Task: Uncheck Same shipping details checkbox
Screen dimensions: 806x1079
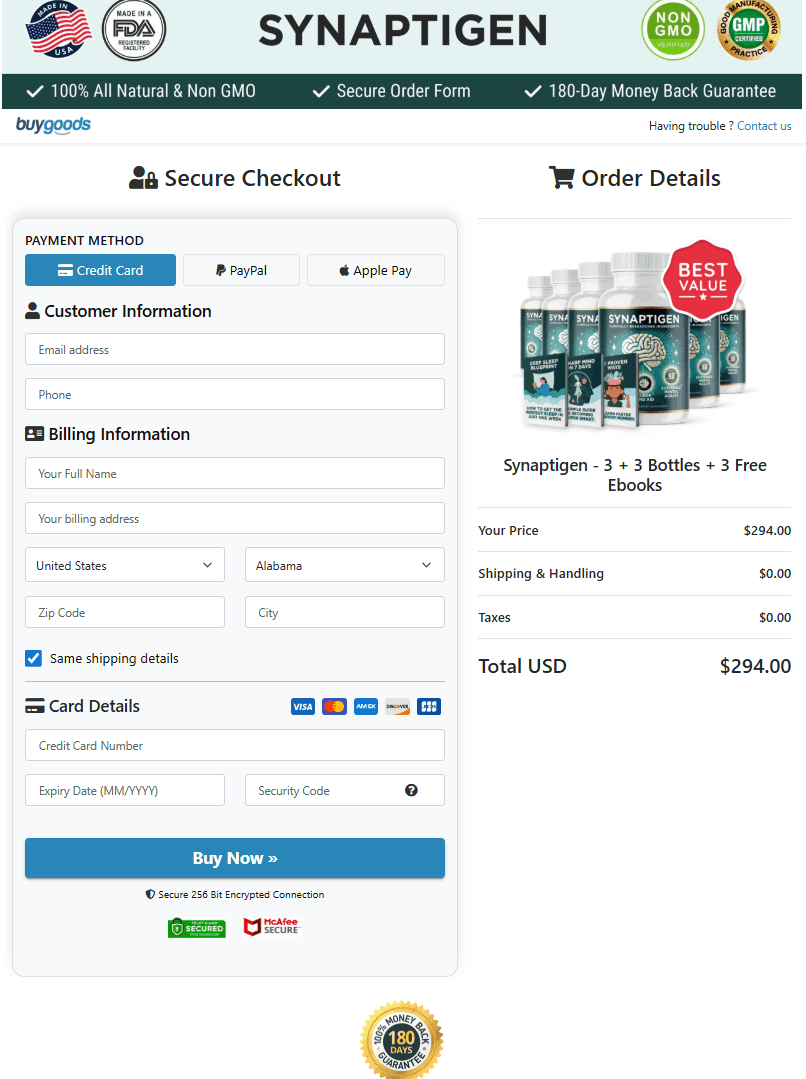Action: pos(34,659)
